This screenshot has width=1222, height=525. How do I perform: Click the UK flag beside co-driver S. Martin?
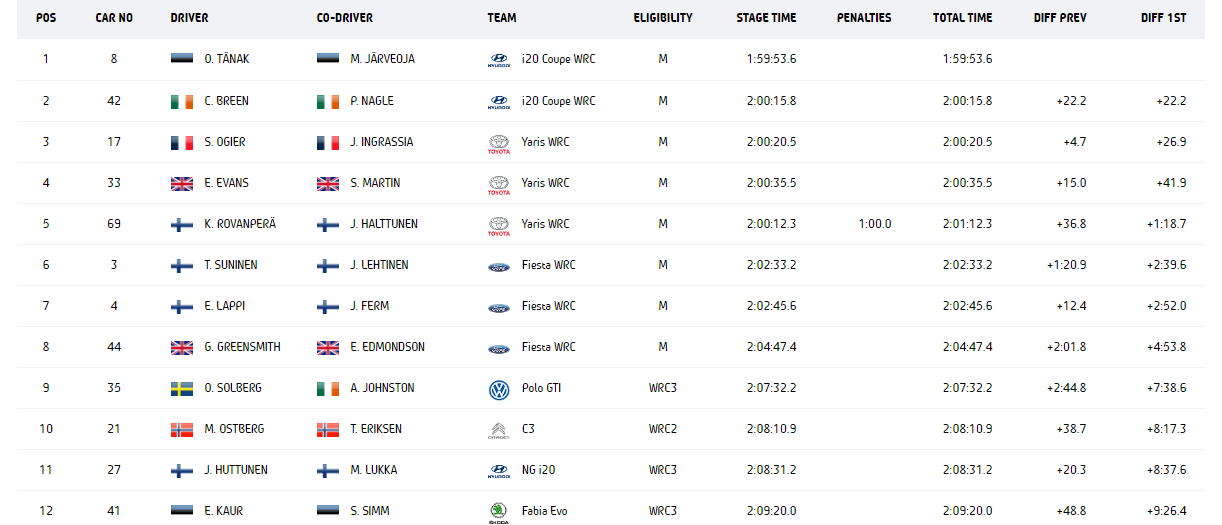click(x=328, y=183)
